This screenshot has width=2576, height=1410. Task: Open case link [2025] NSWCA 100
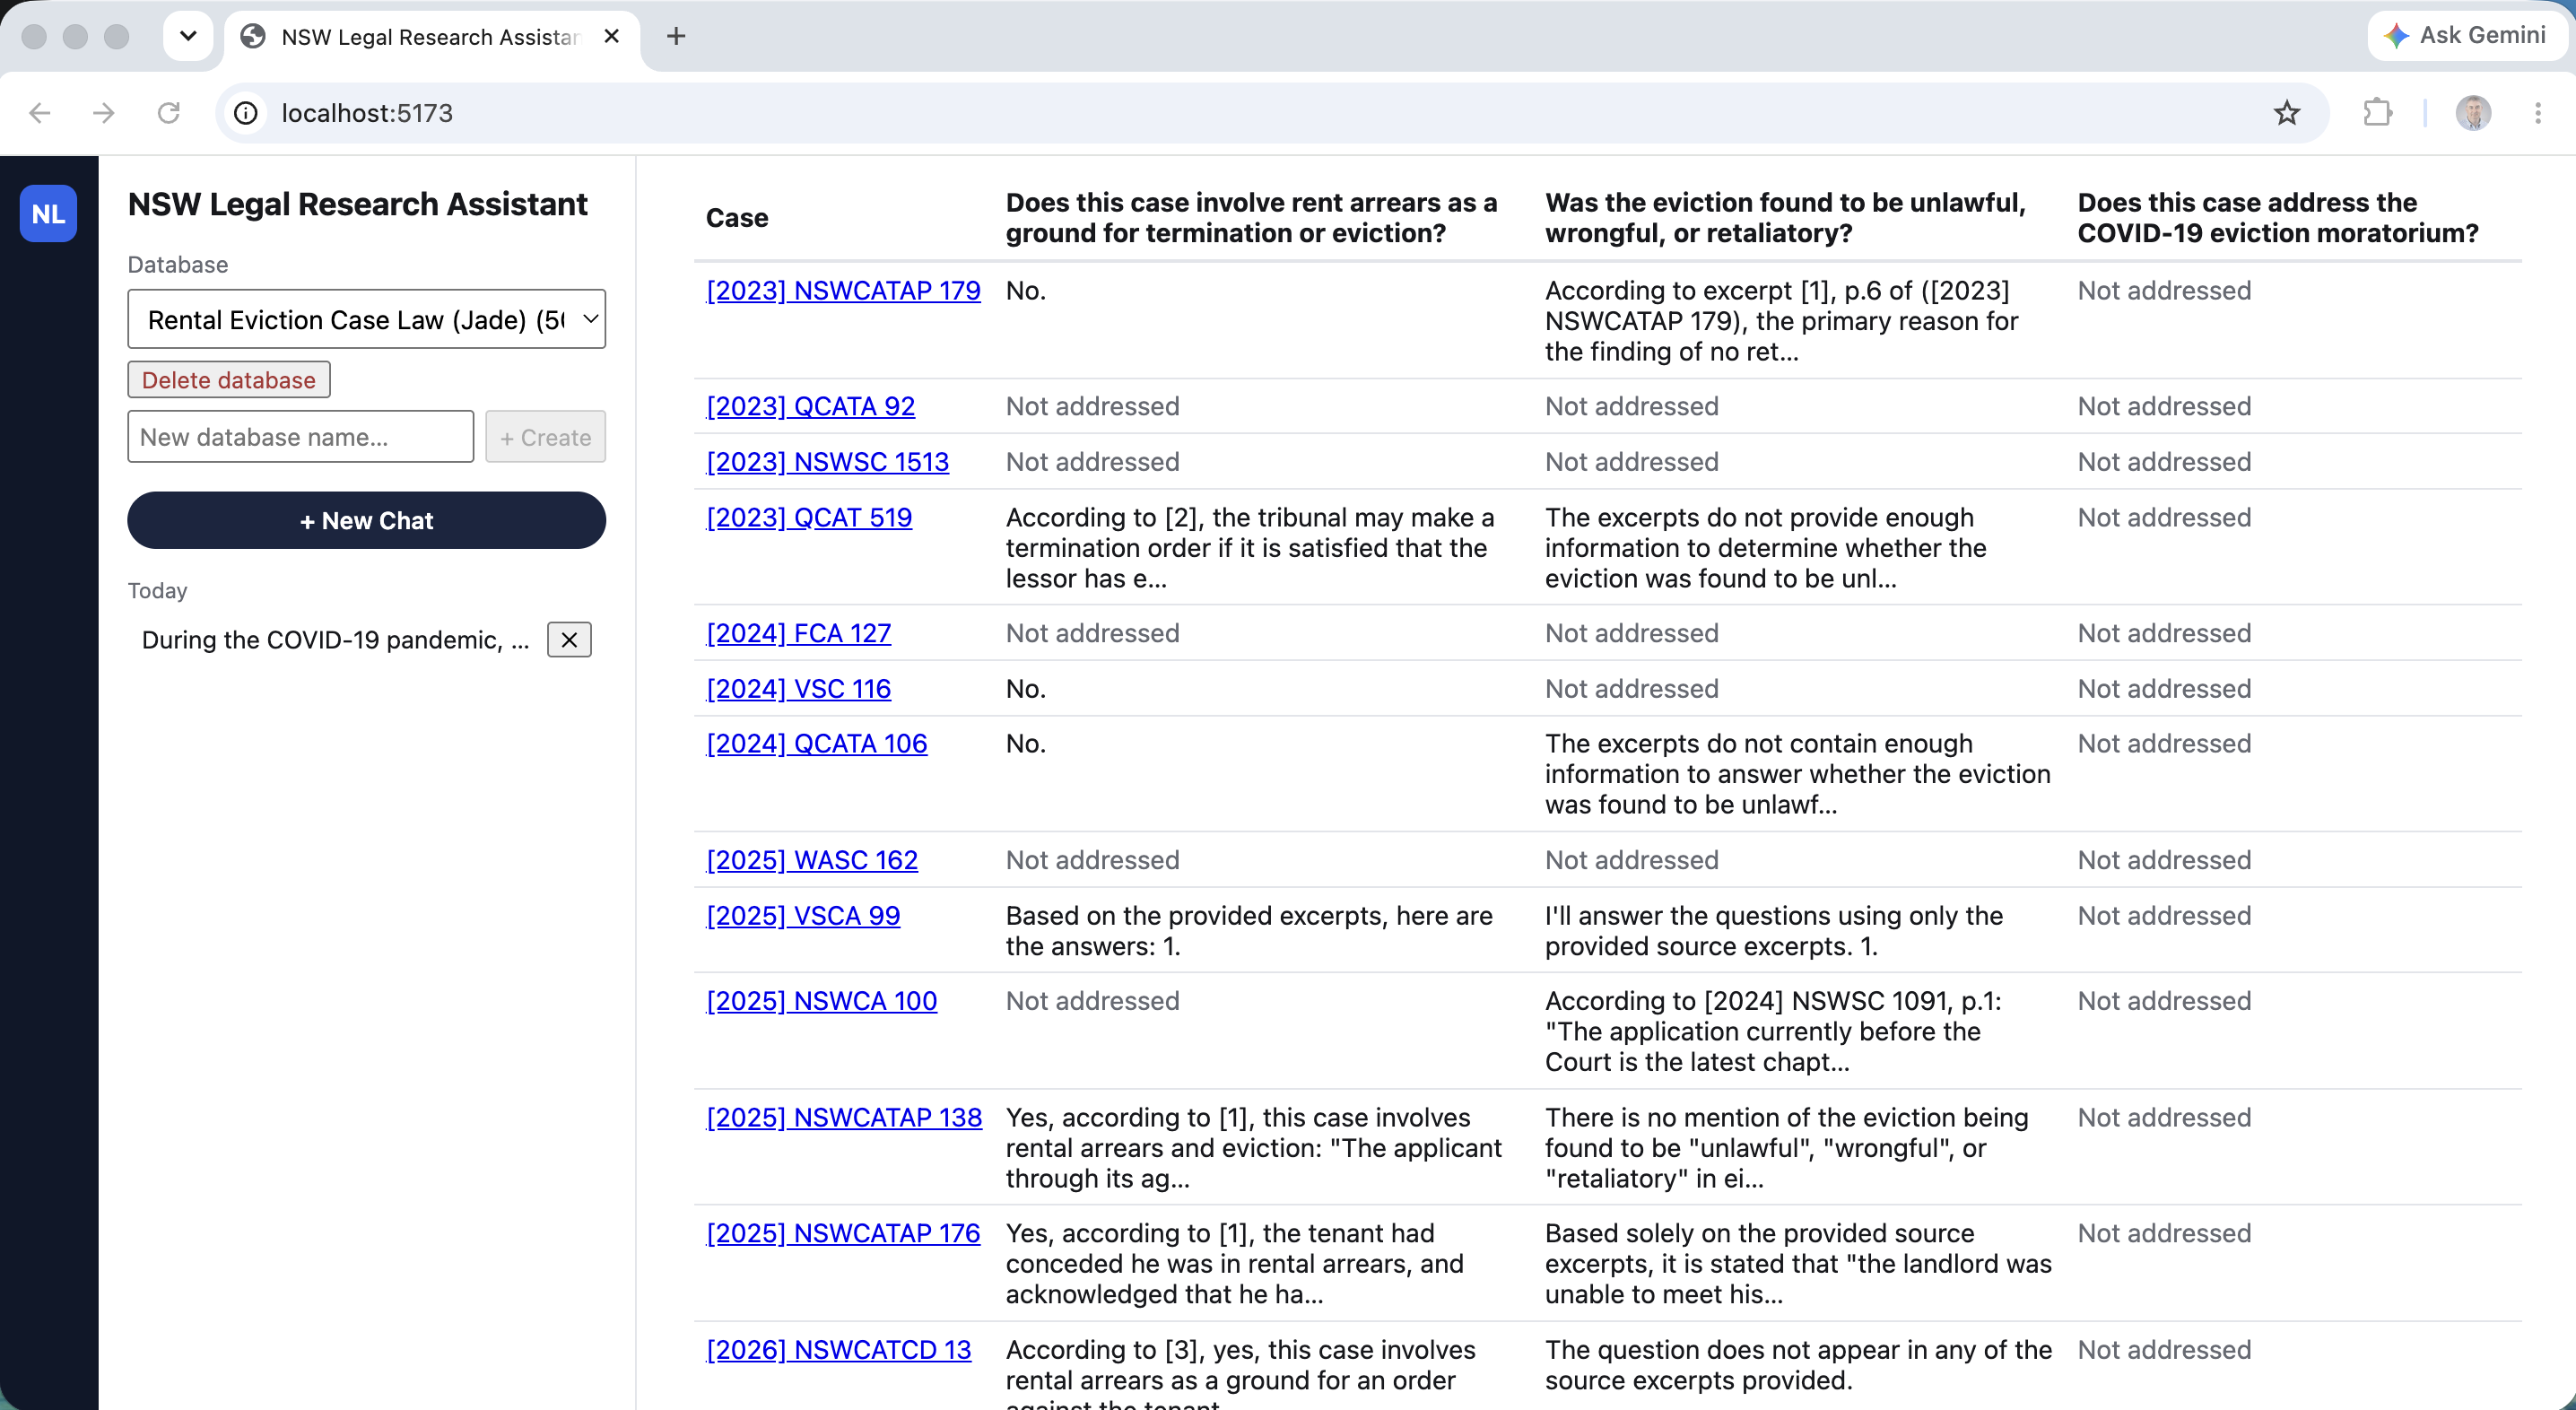(821, 1001)
